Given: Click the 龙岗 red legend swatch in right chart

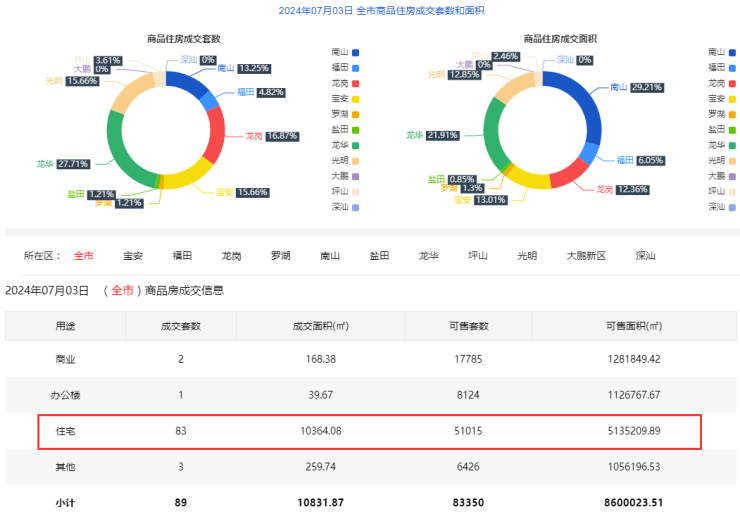Looking at the screenshot, I should point(731,82).
